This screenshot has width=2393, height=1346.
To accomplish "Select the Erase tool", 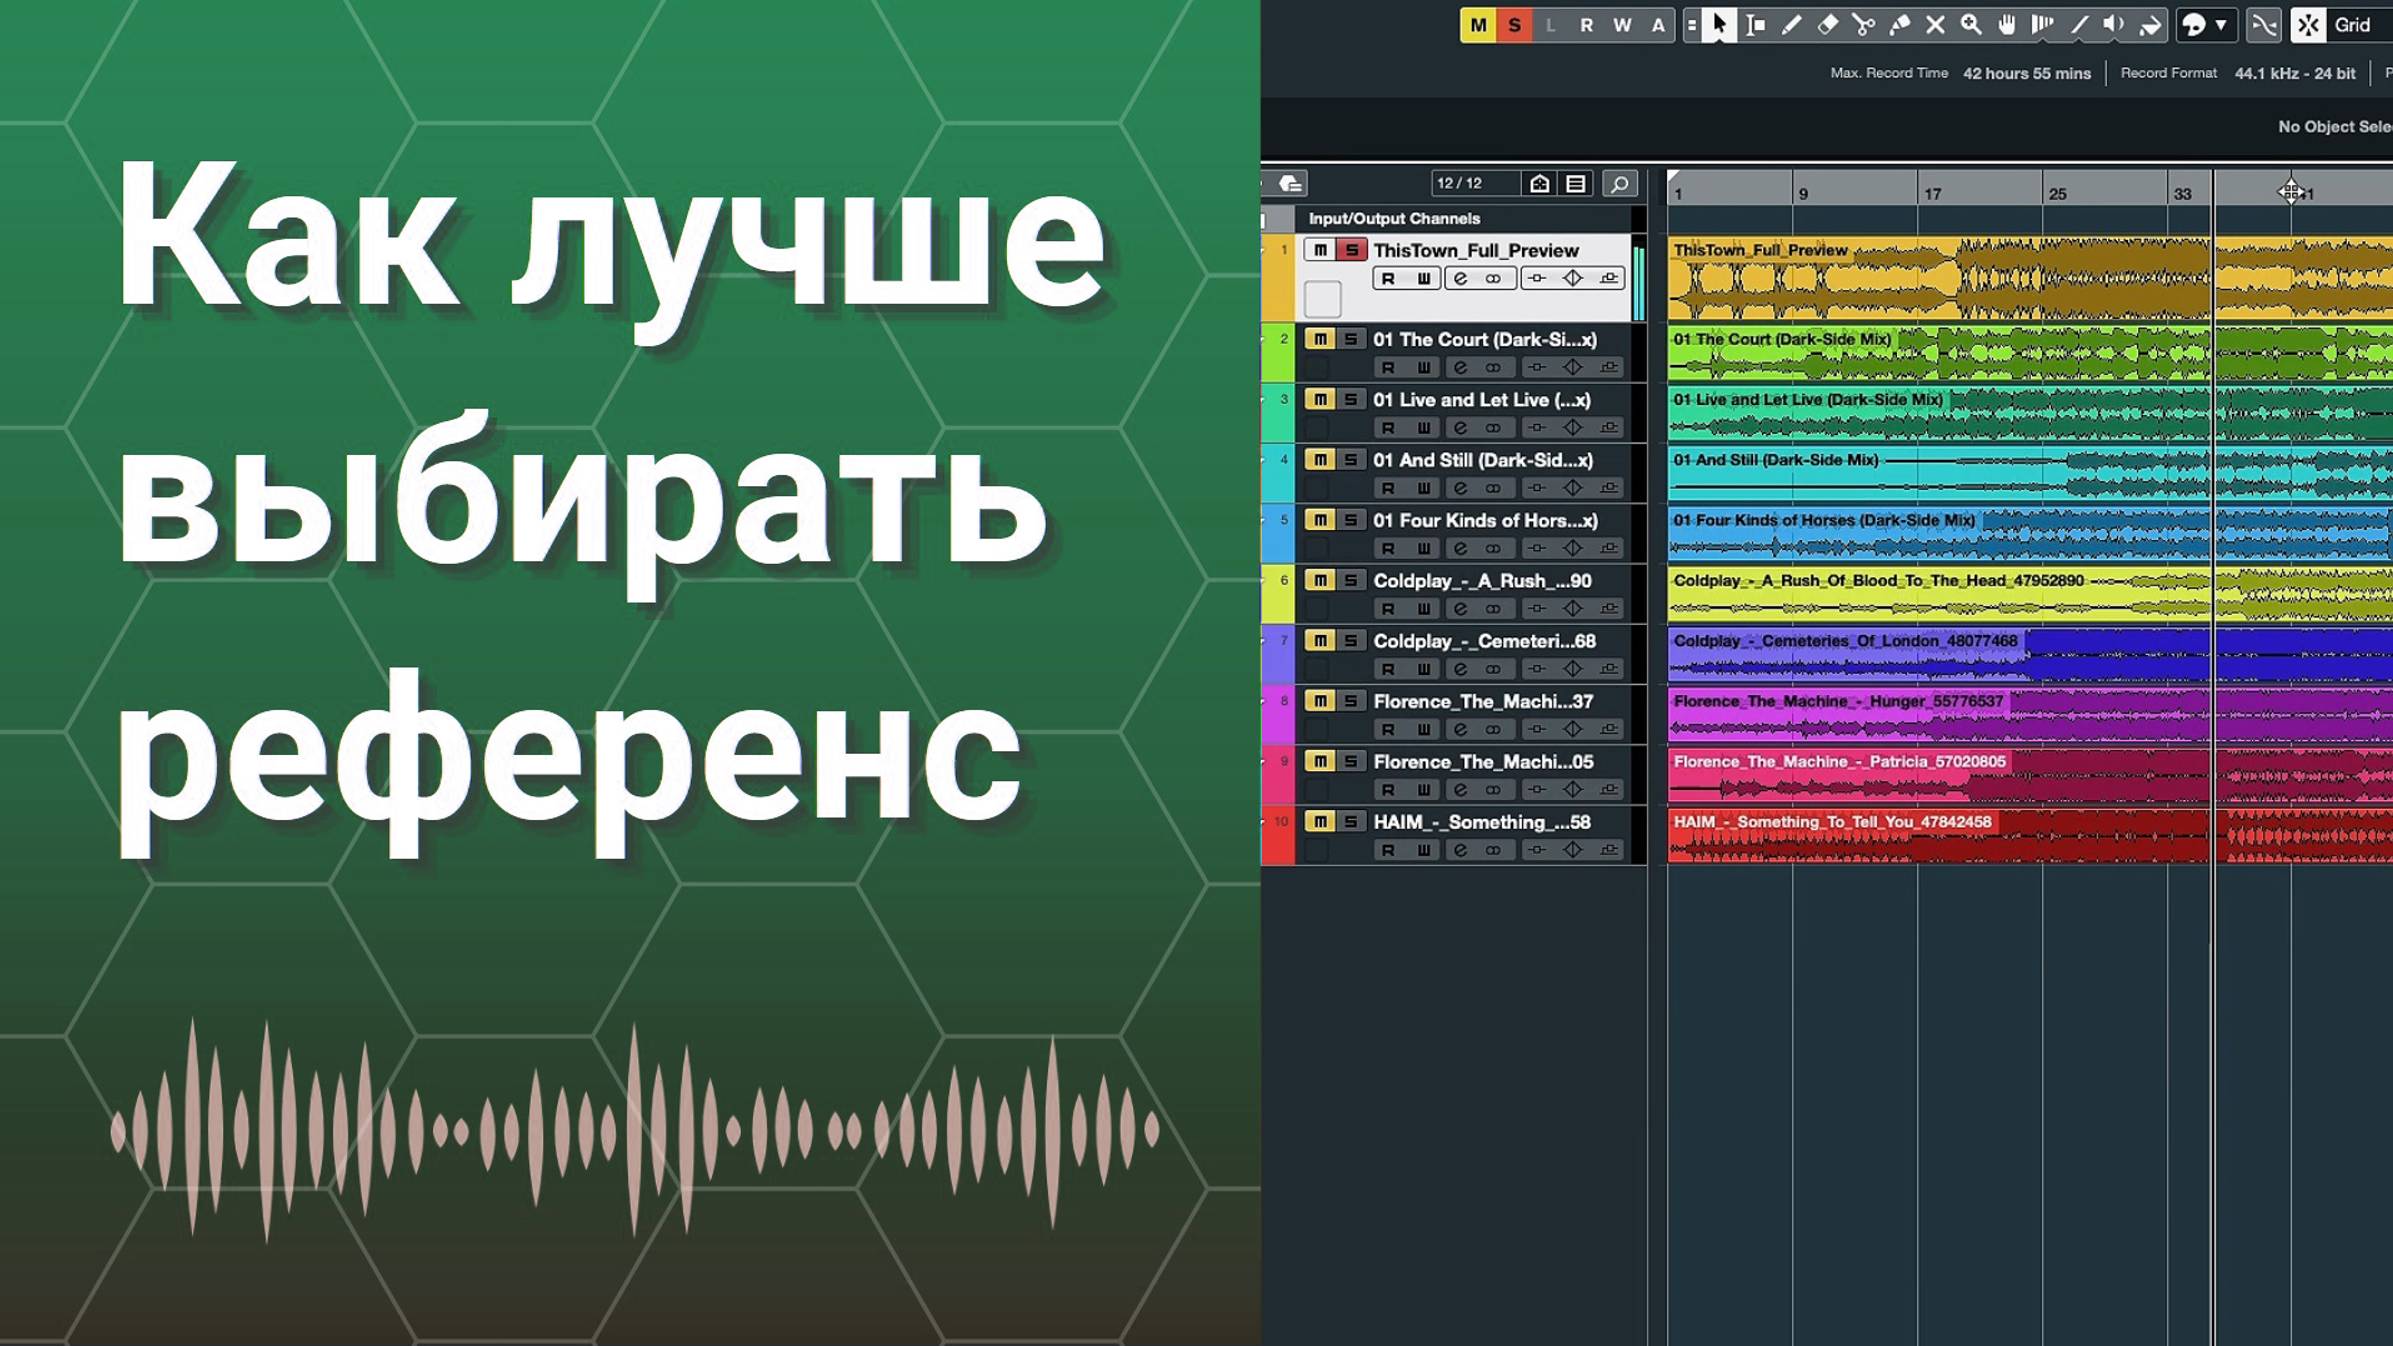I will (x=1827, y=25).
